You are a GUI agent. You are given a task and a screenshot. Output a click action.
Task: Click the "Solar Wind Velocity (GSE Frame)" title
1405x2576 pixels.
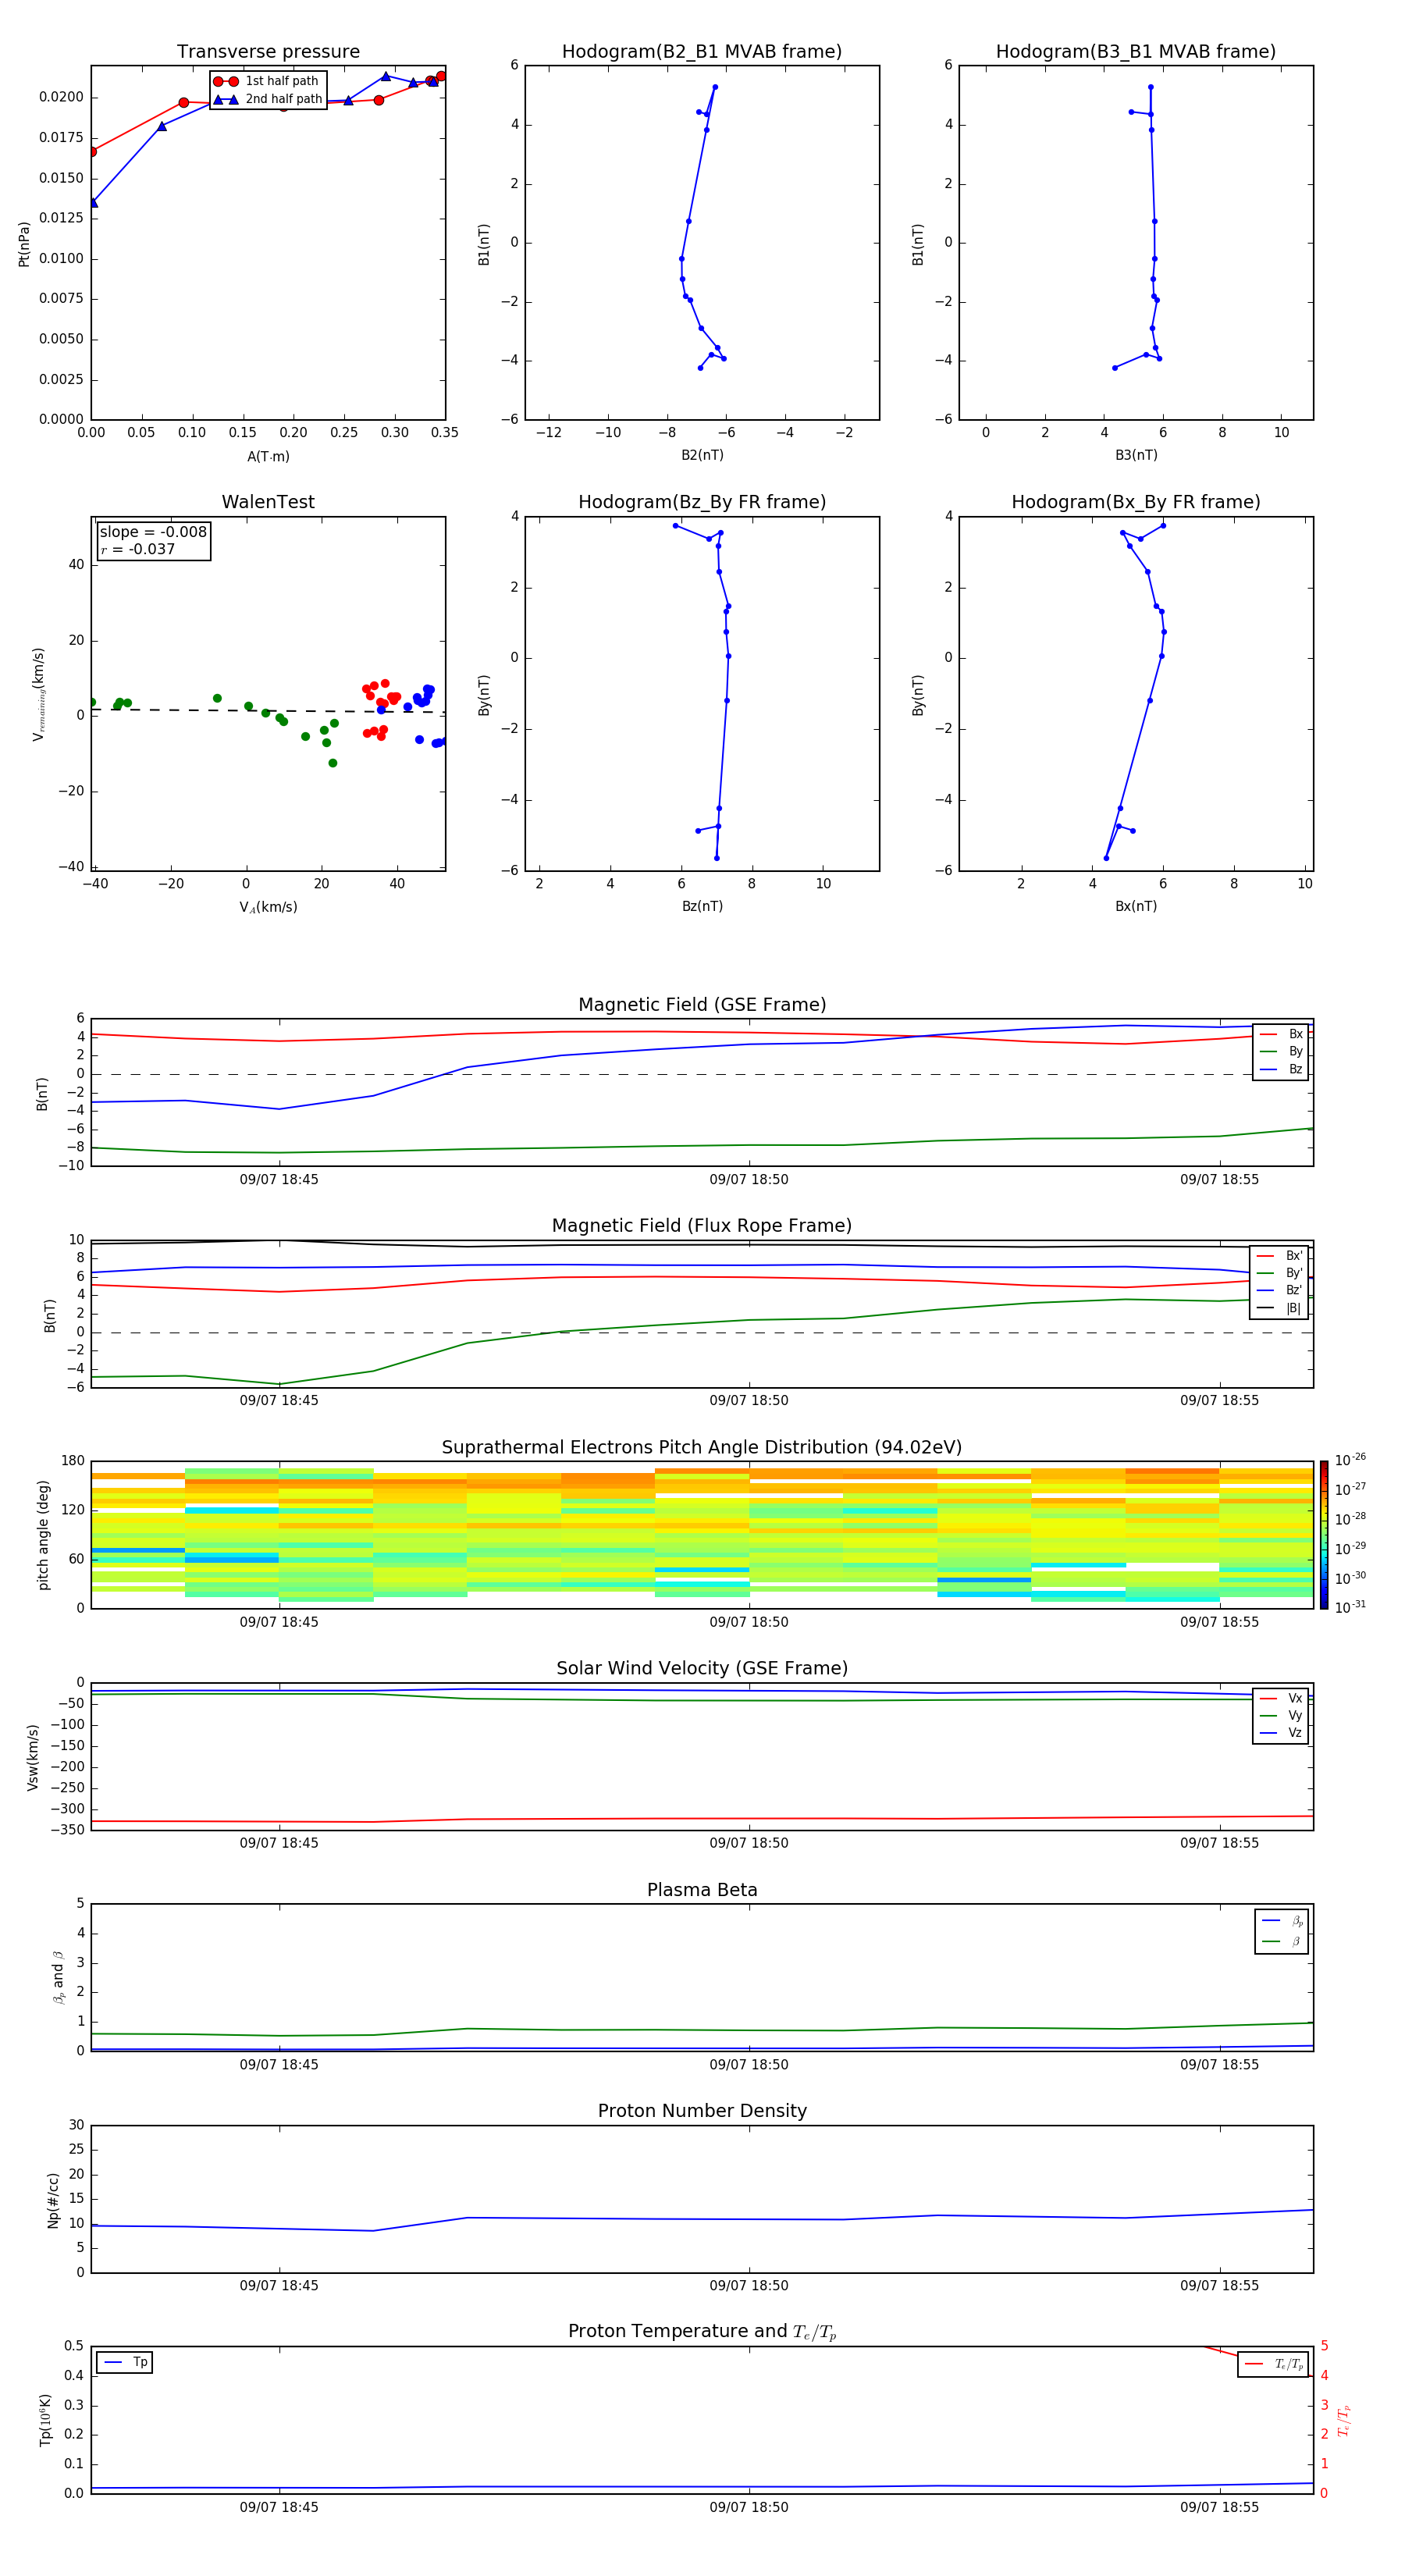point(702,1668)
